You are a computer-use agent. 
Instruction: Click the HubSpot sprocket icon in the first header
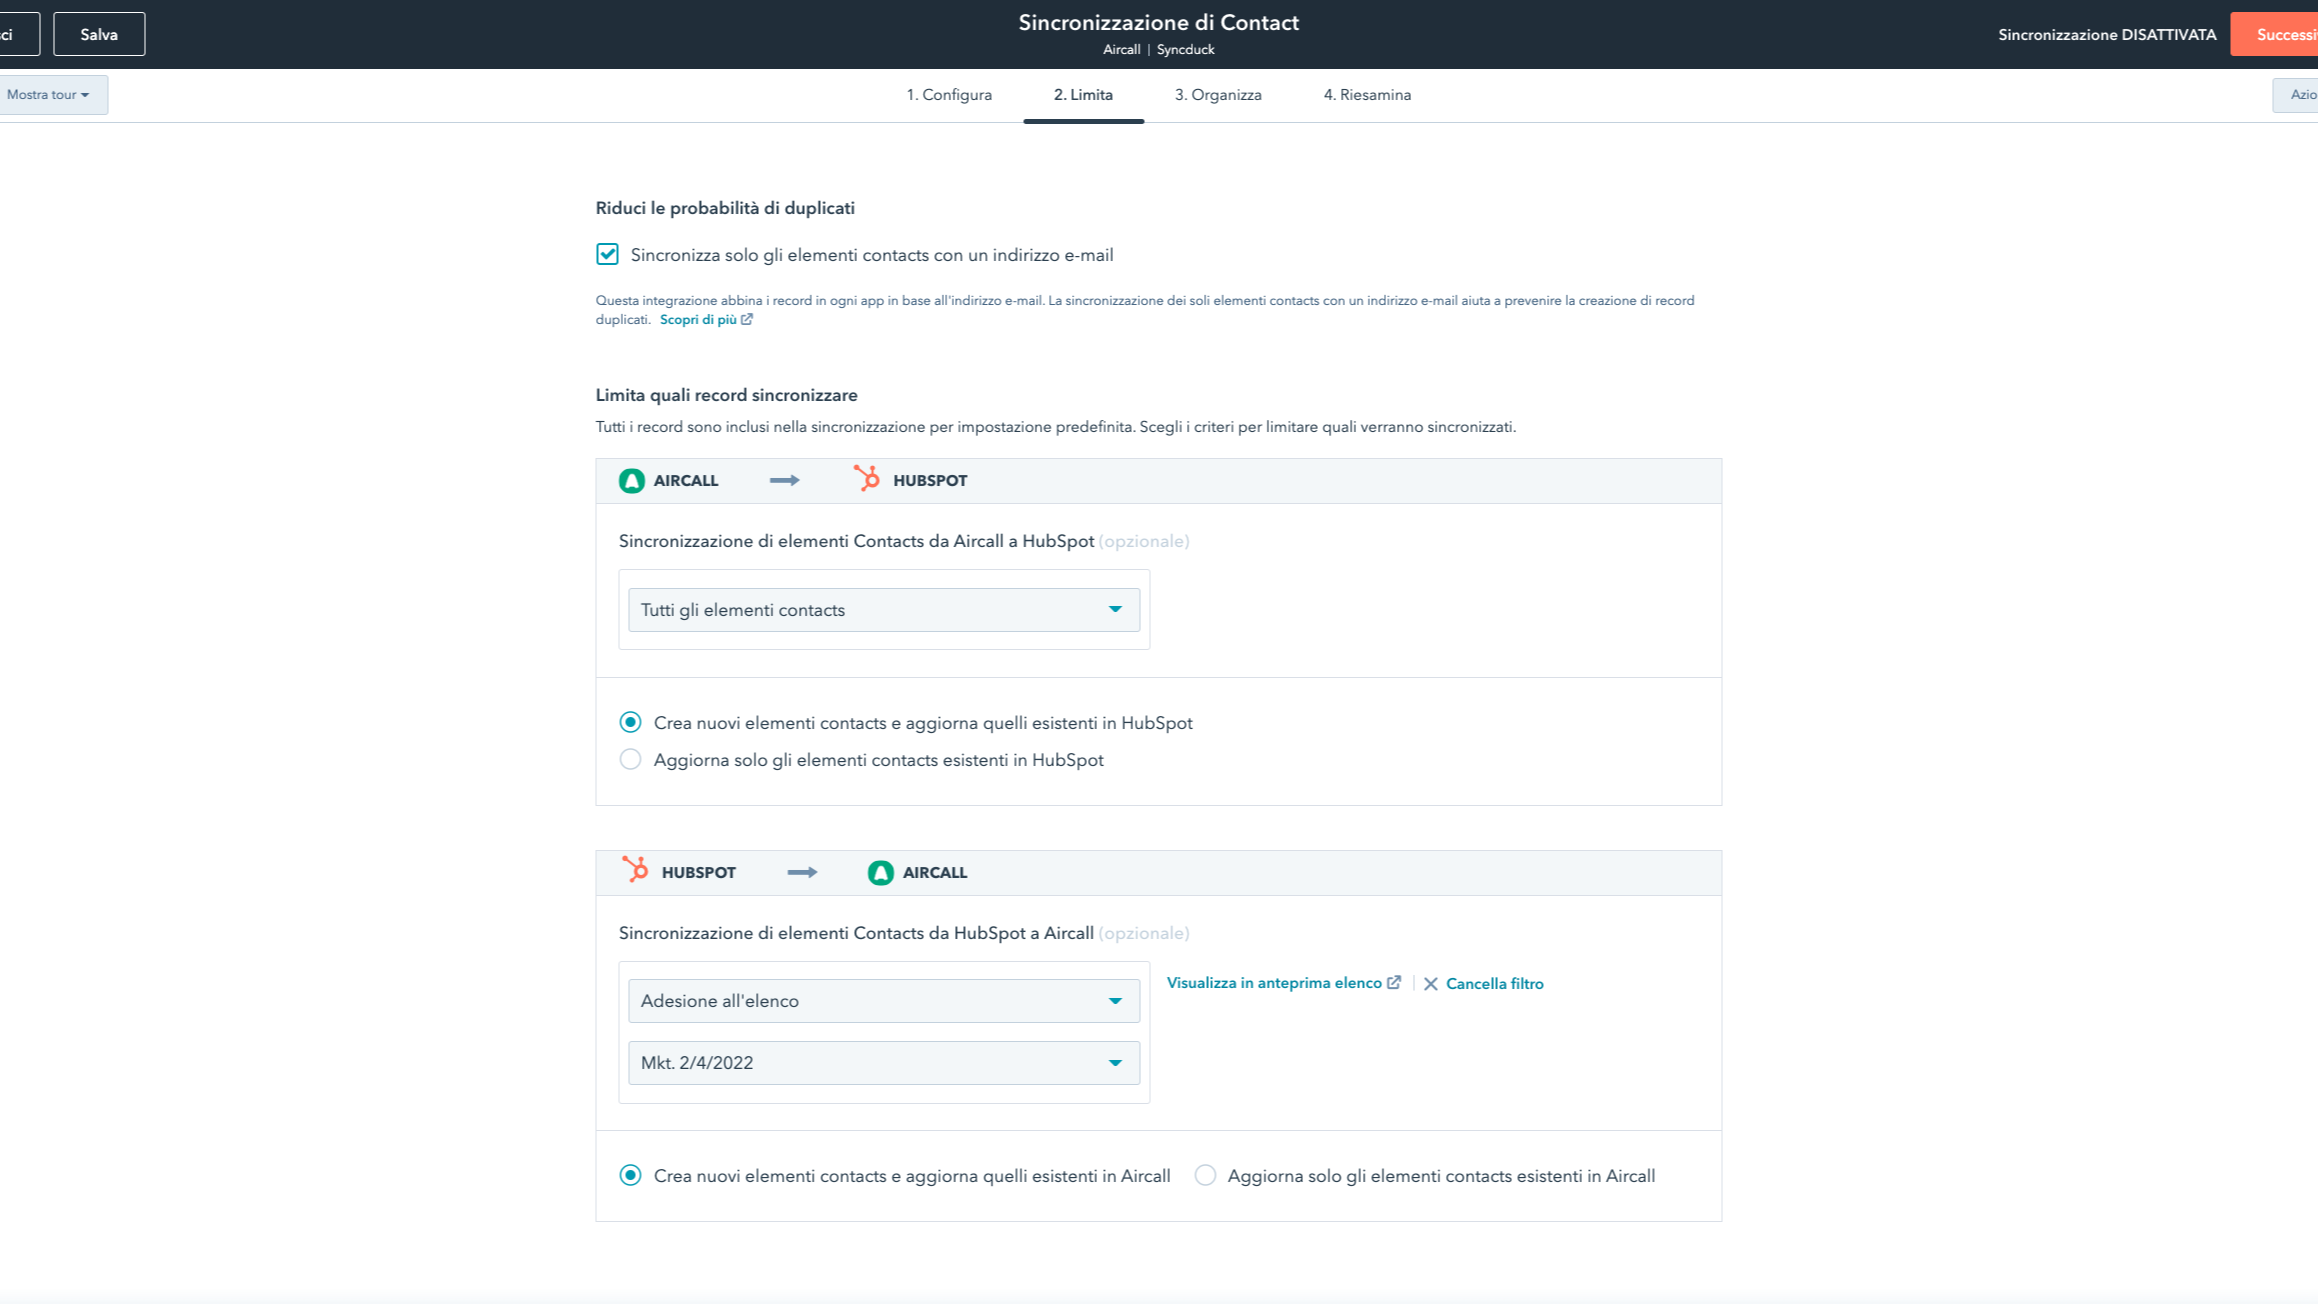[866, 479]
